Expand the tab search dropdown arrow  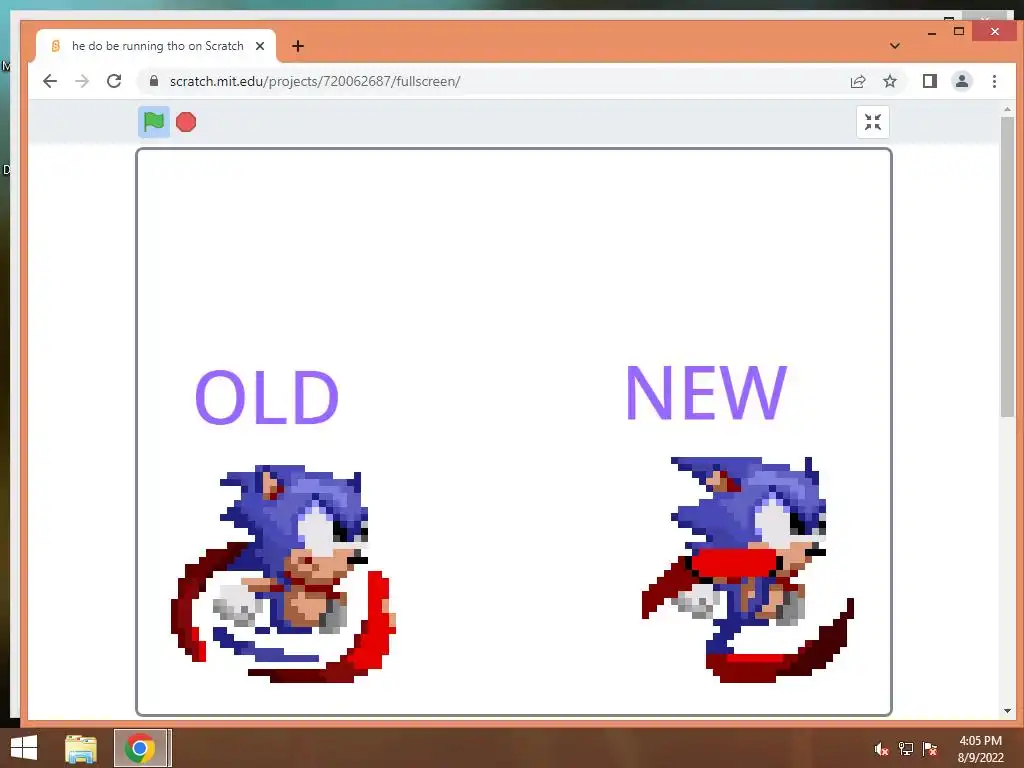(x=895, y=46)
